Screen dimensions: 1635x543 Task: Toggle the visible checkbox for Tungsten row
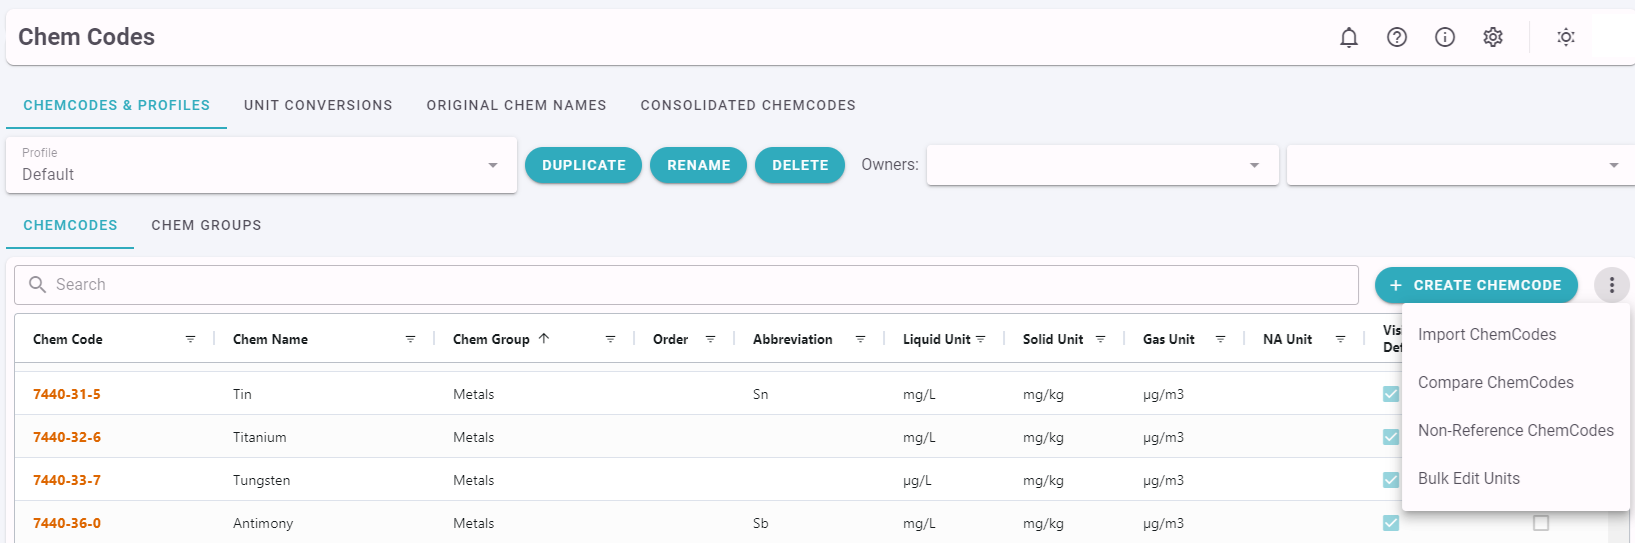pyautogui.click(x=1391, y=480)
